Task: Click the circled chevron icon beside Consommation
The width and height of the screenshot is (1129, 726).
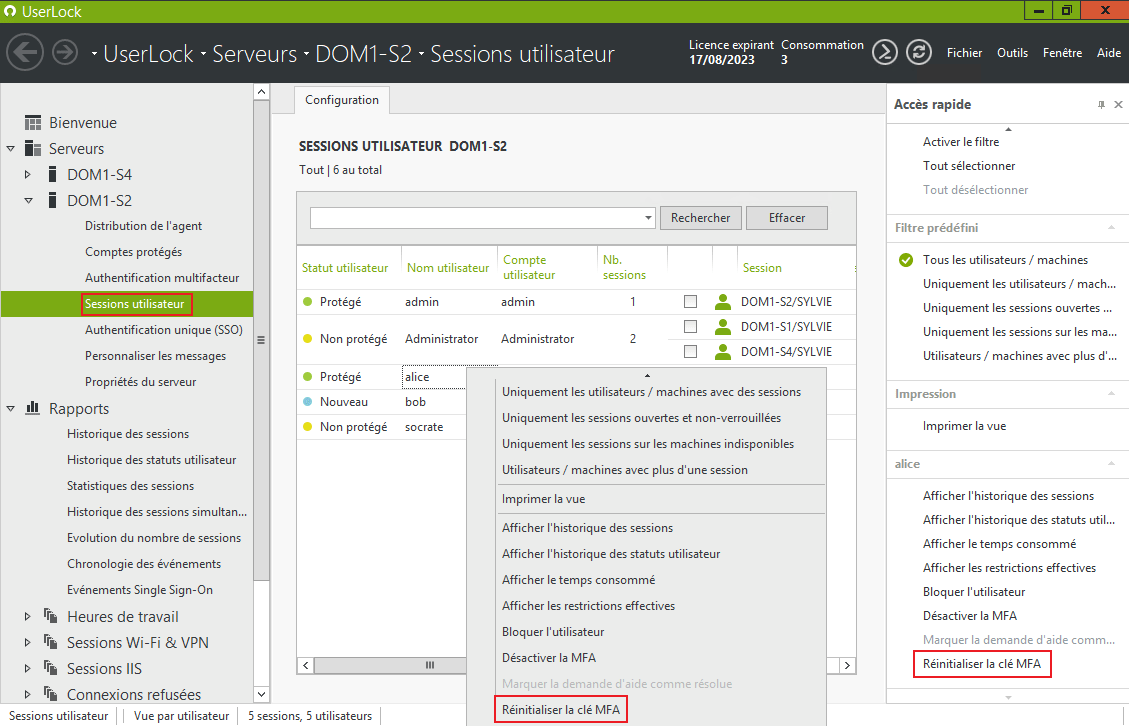Action: click(x=884, y=53)
